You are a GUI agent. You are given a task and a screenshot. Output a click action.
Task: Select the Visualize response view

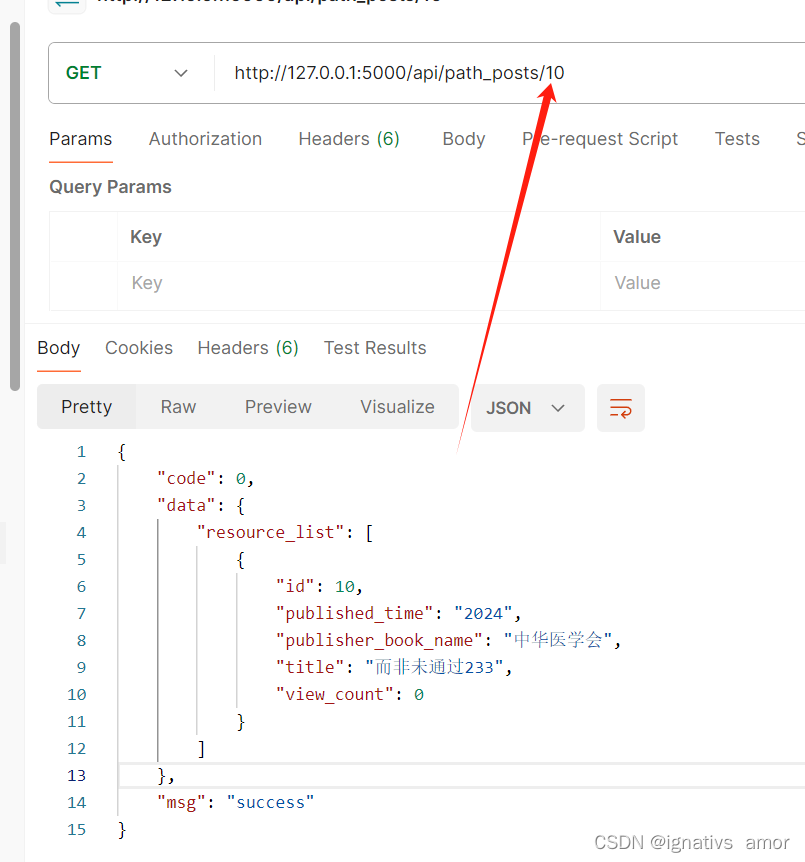point(397,407)
